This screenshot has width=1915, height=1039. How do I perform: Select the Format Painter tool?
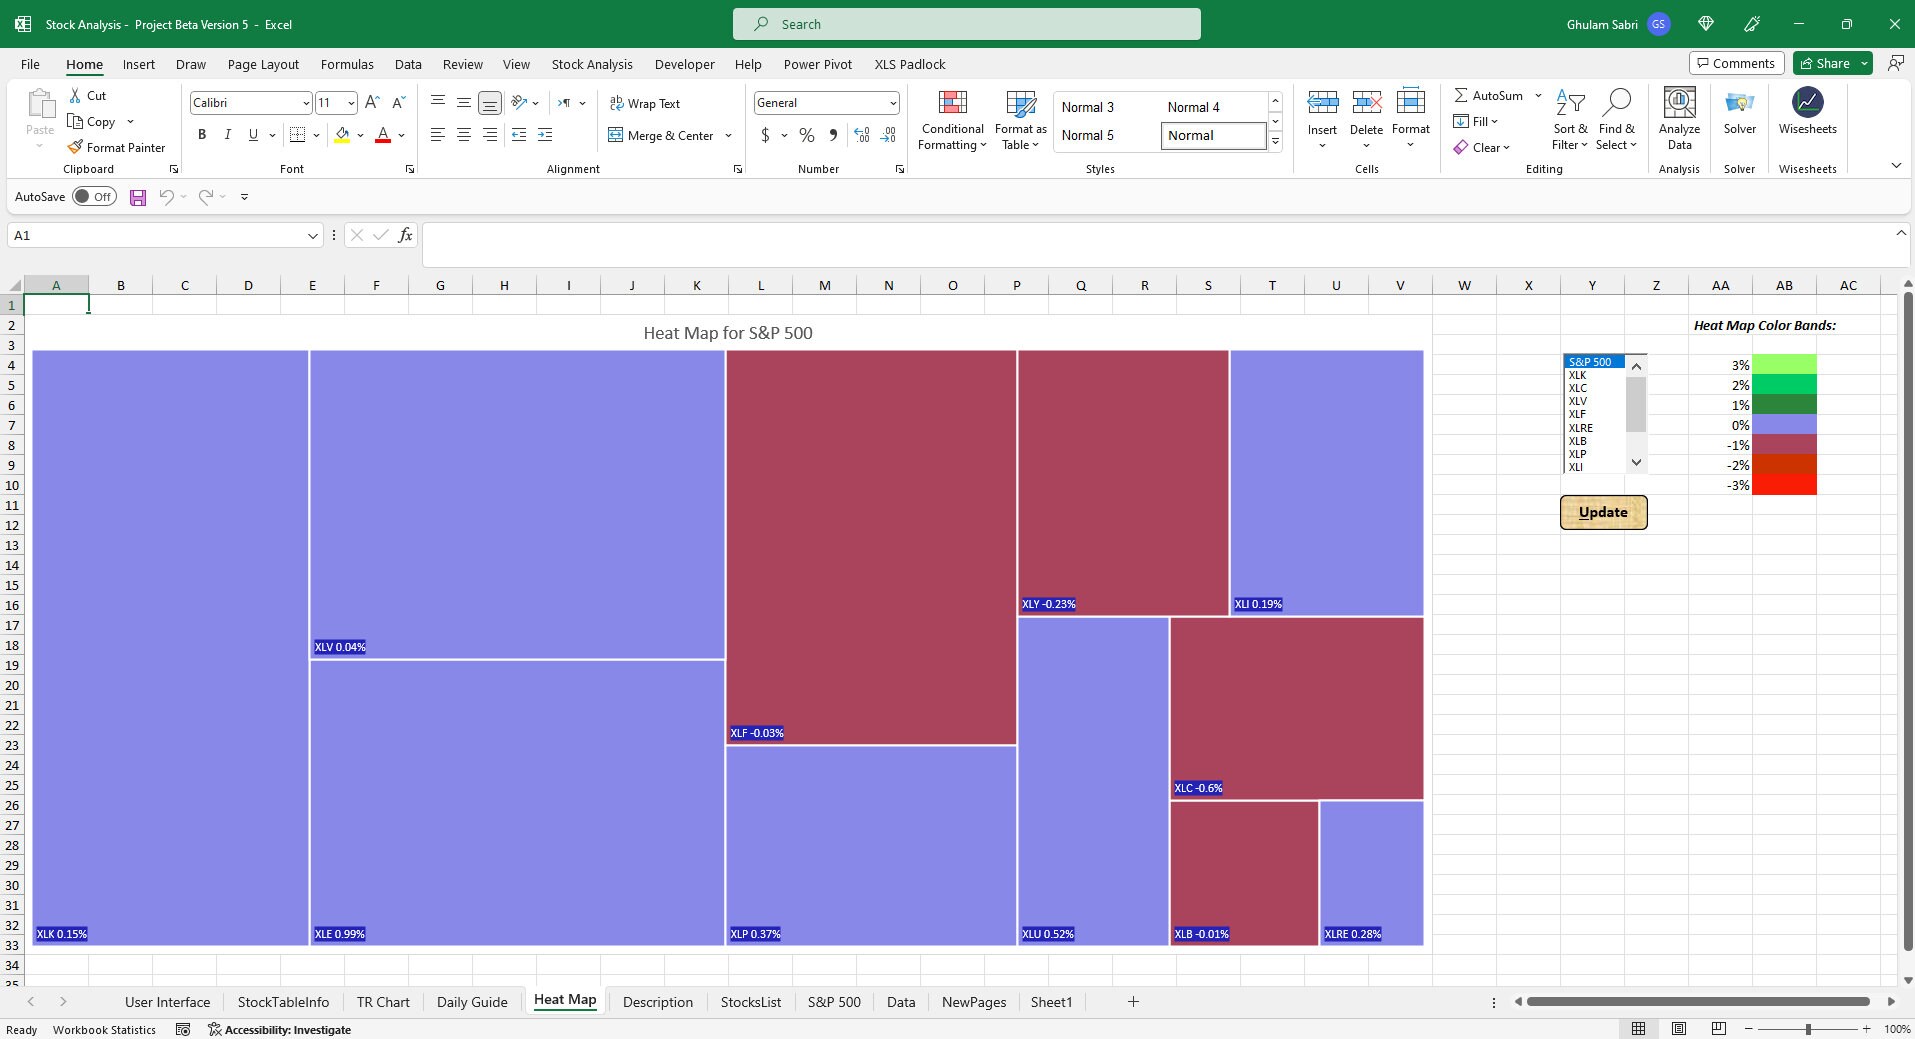pyautogui.click(x=117, y=147)
